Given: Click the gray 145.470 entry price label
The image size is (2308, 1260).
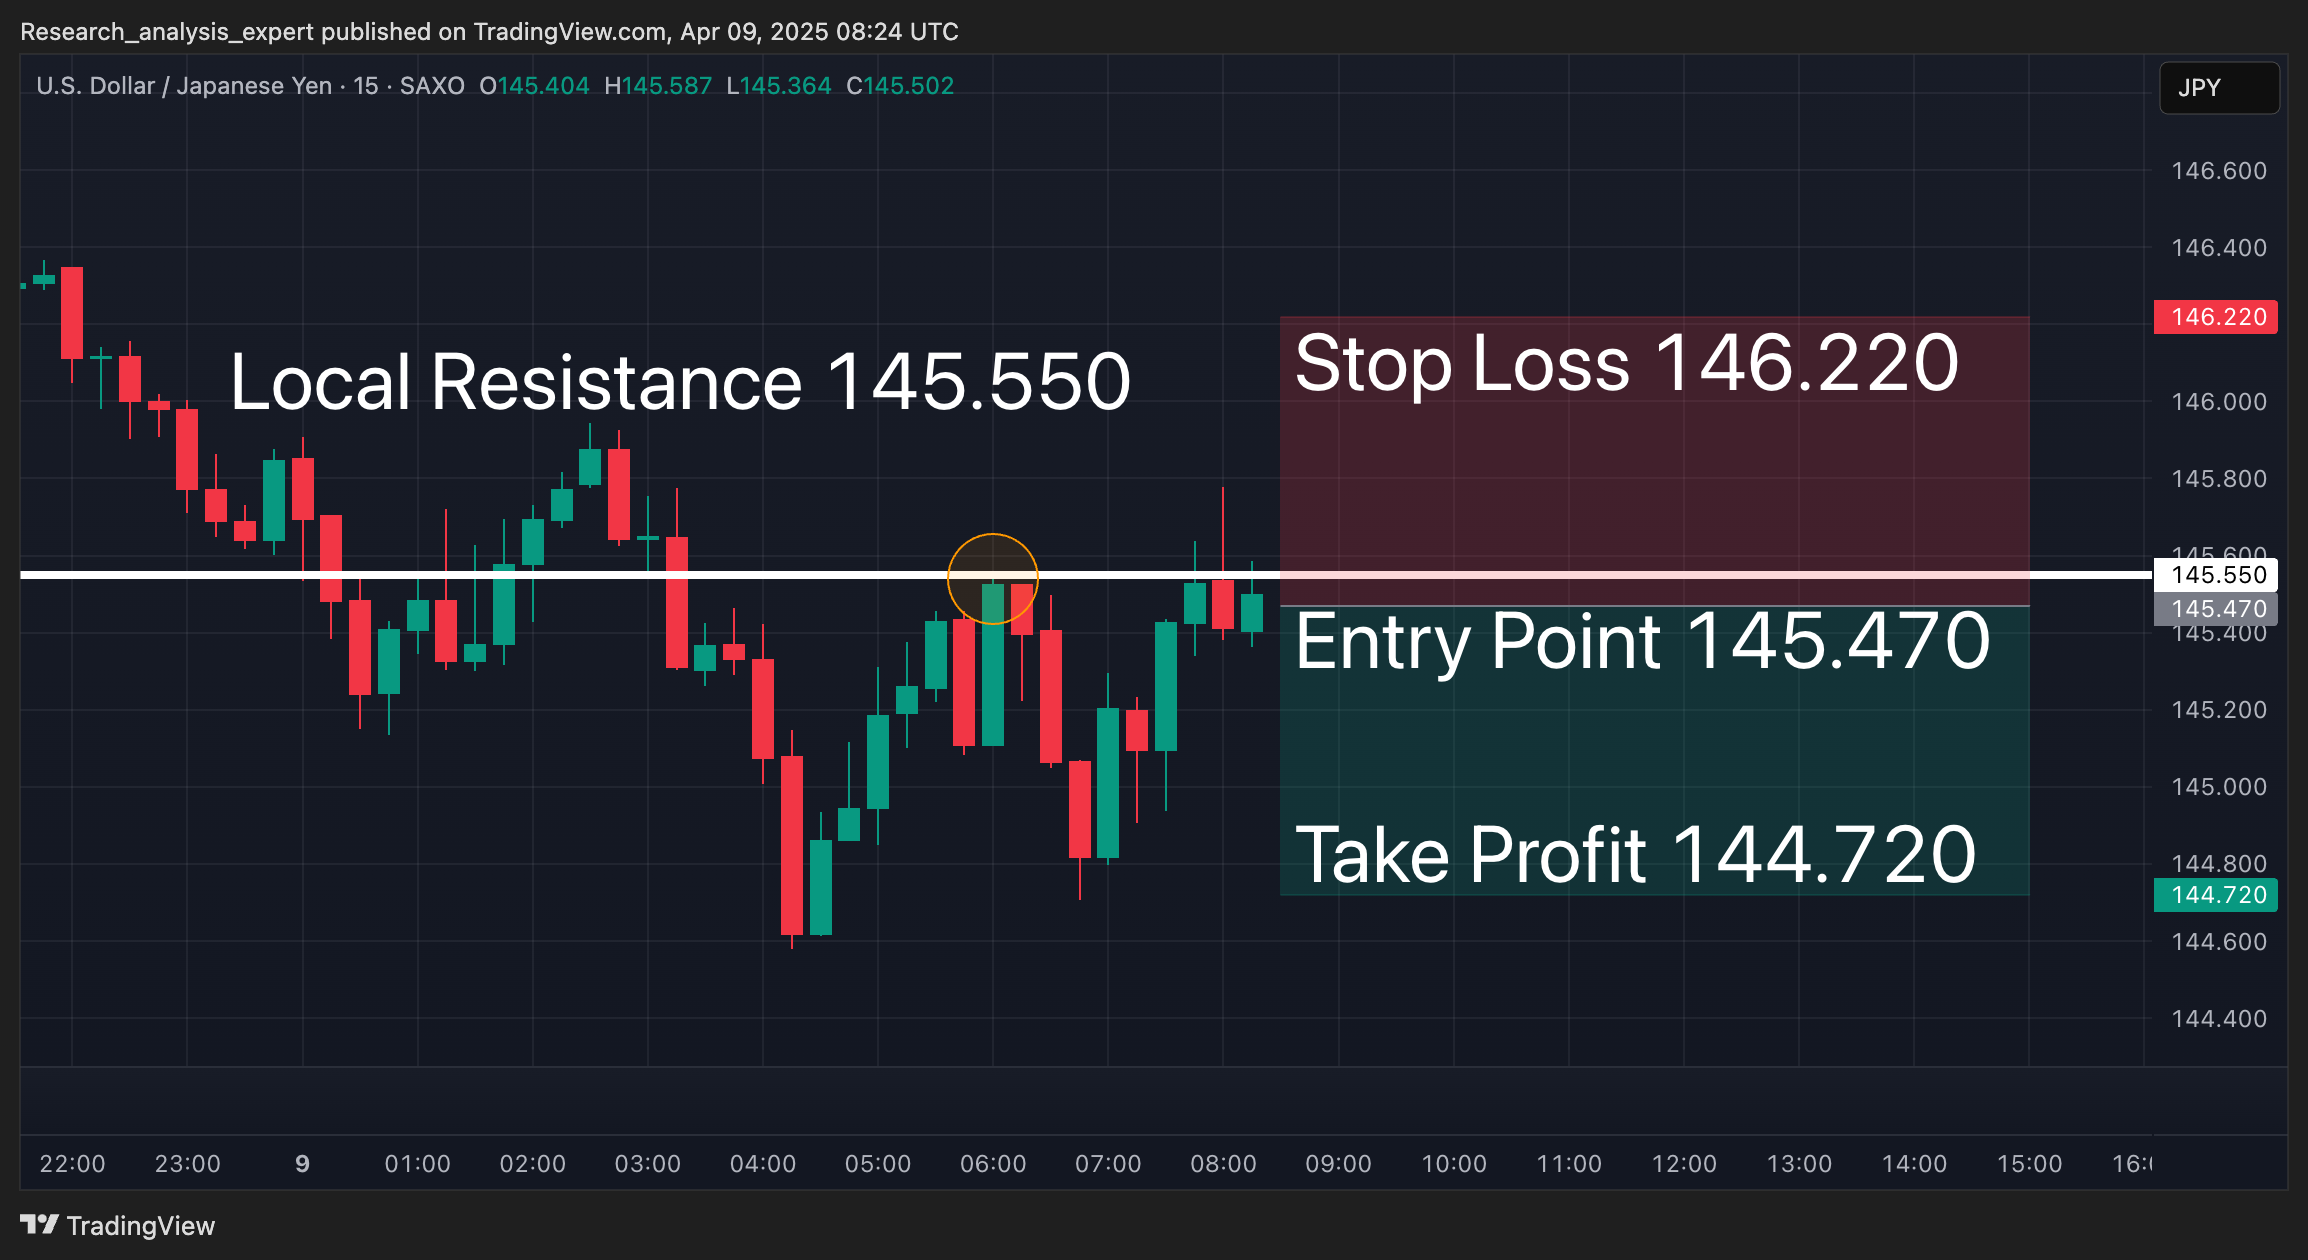Looking at the screenshot, I should coord(2215,609).
